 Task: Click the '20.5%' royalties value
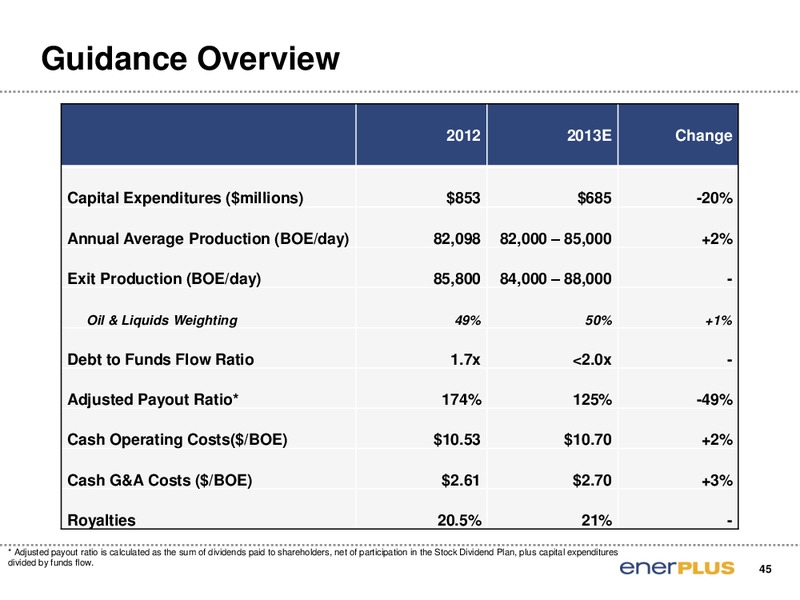tap(459, 520)
